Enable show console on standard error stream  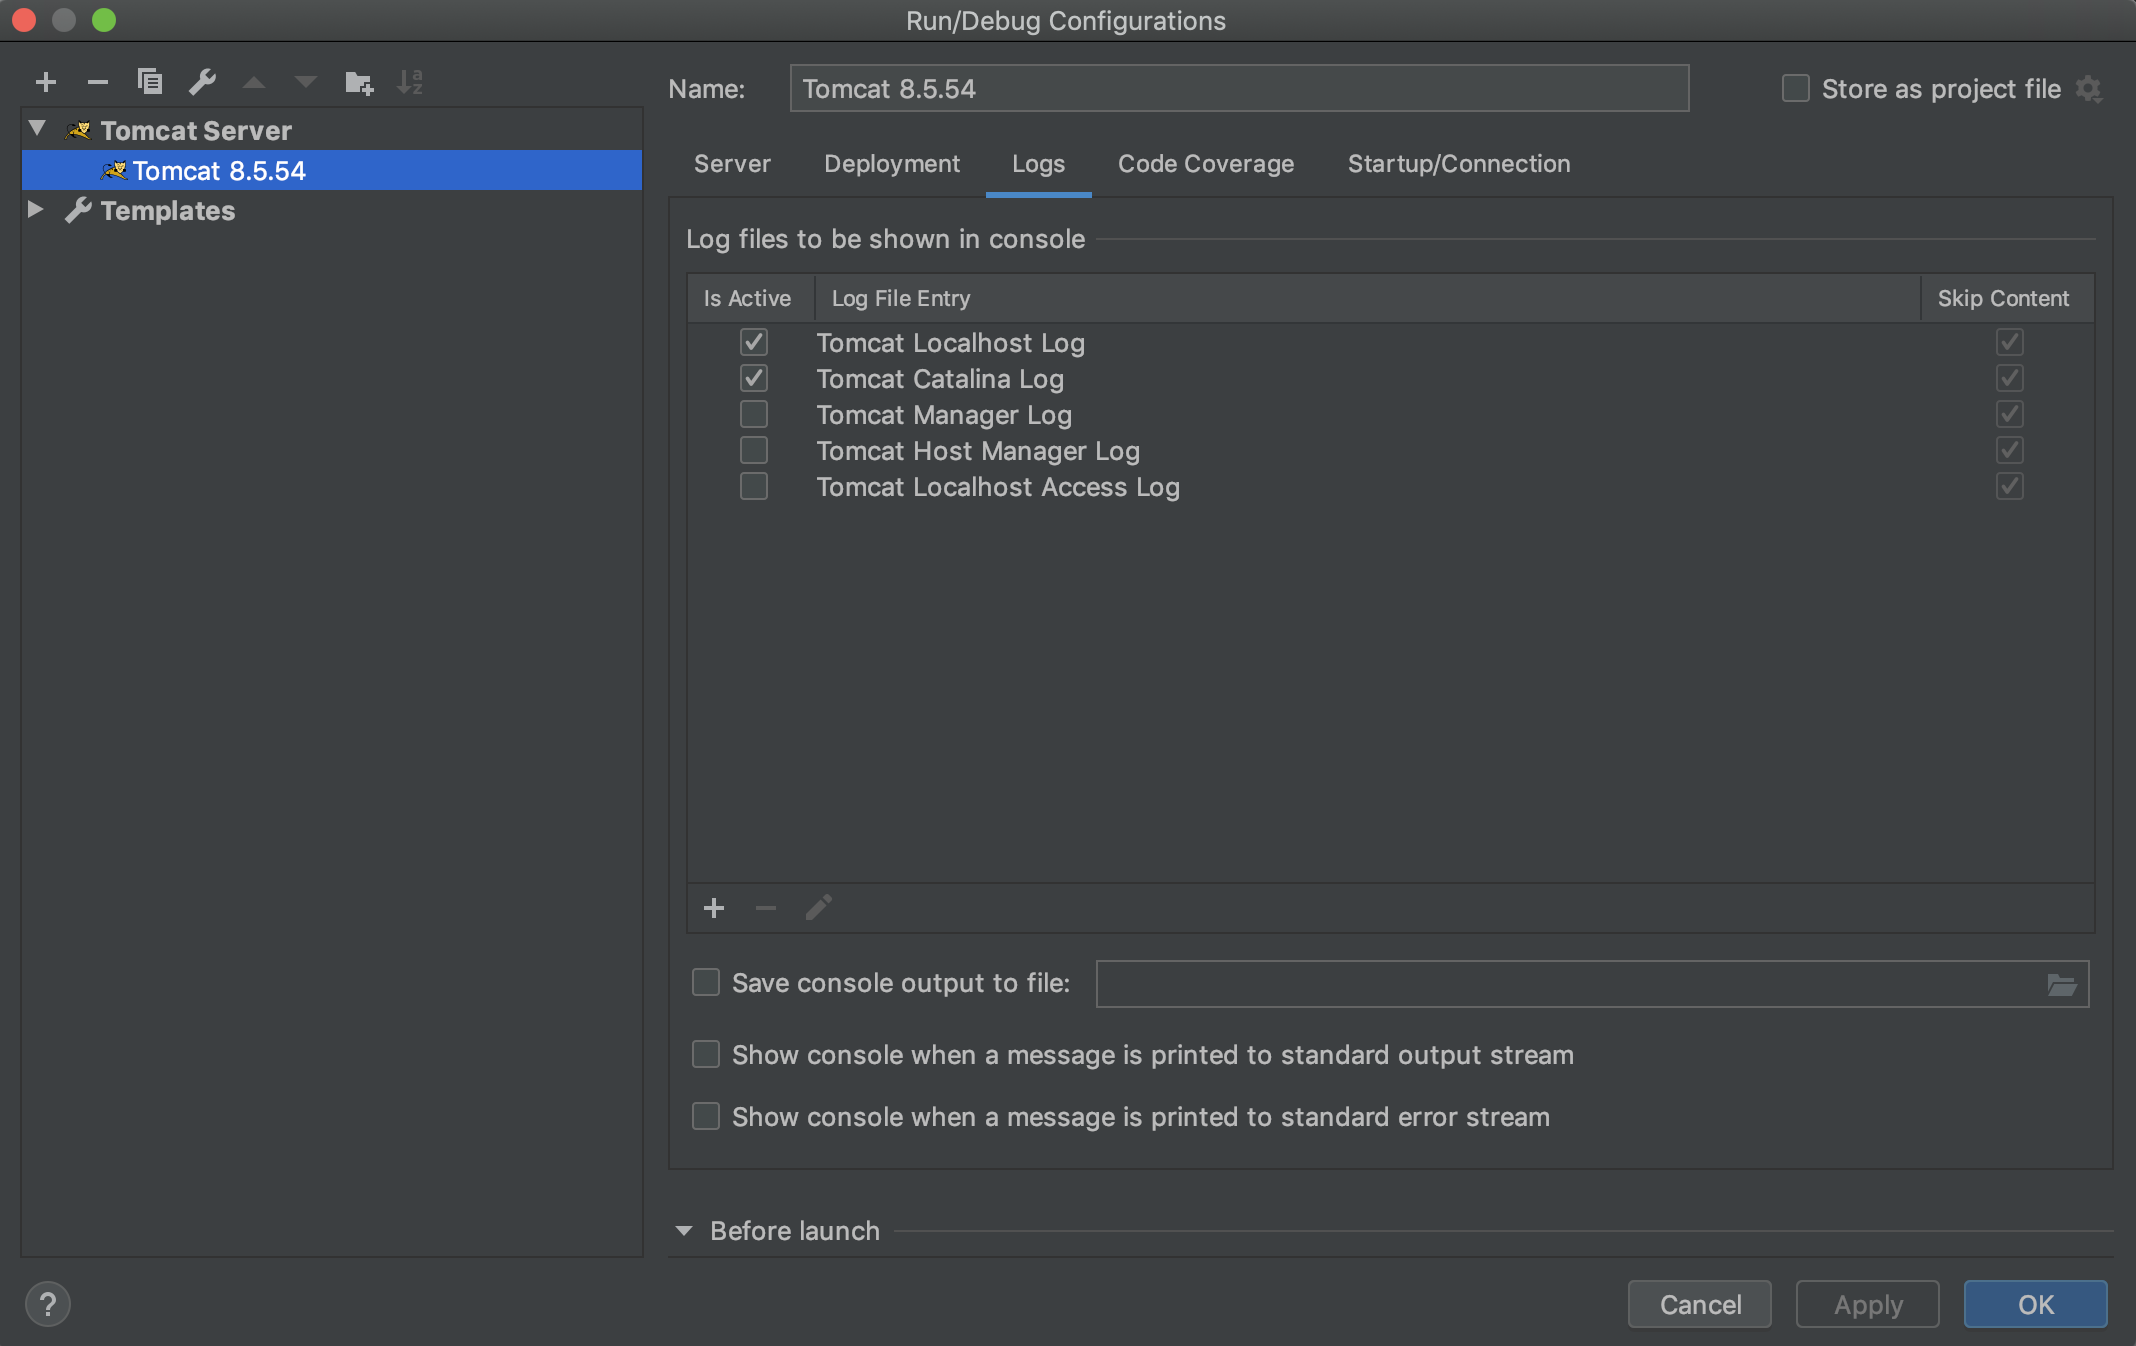pos(706,1117)
